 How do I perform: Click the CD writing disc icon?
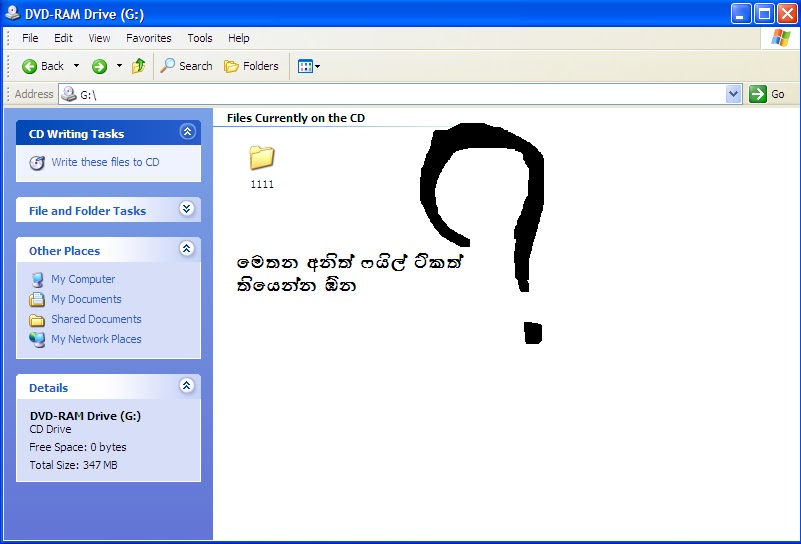click(x=37, y=162)
